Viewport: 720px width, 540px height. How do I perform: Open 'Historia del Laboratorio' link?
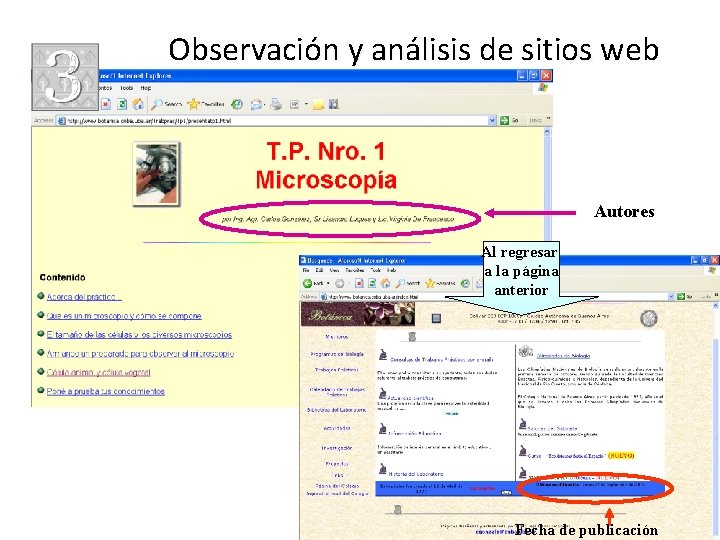click(416, 474)
